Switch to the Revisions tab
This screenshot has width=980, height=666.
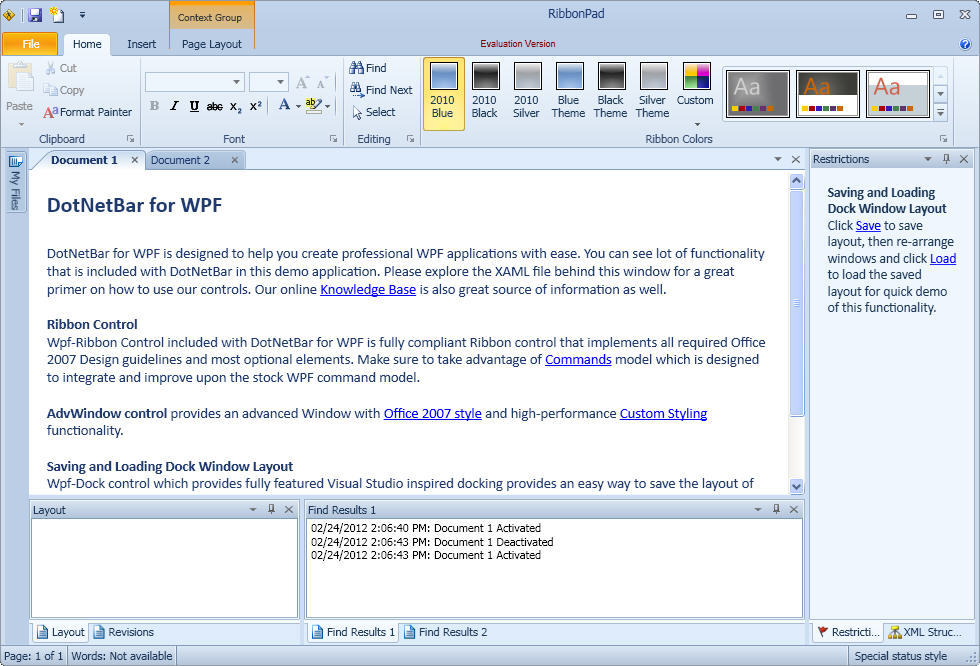pyautogui.click(x=124, y=632)
